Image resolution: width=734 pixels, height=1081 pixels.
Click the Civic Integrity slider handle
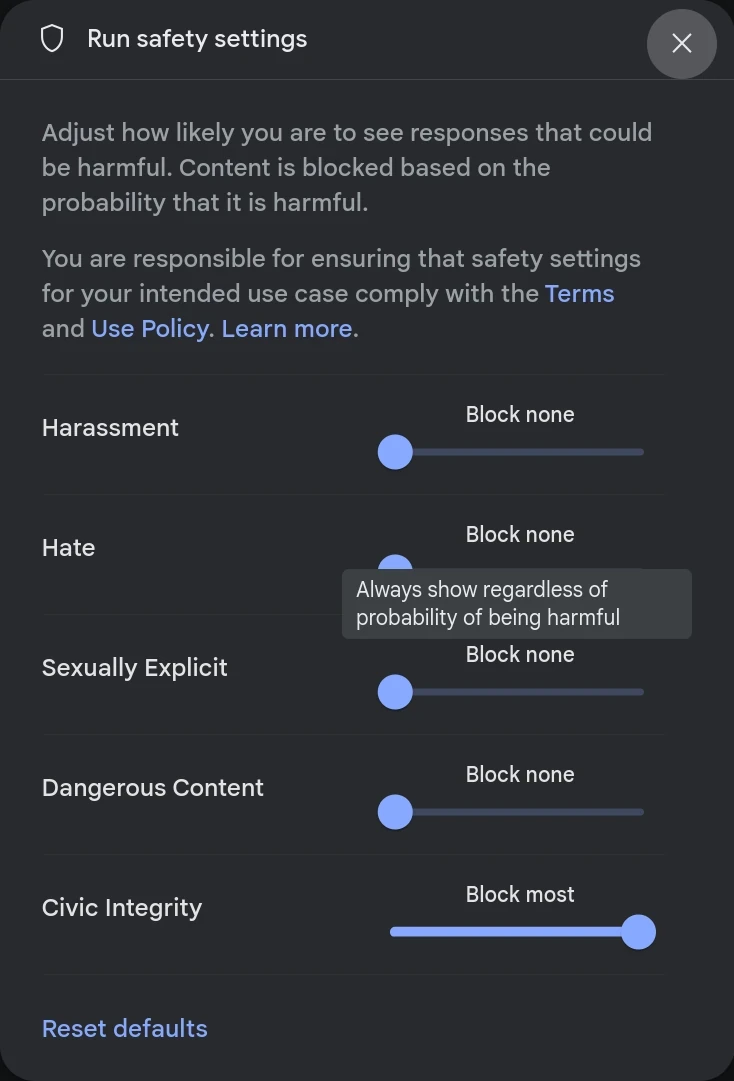click(x=638, y=932)
